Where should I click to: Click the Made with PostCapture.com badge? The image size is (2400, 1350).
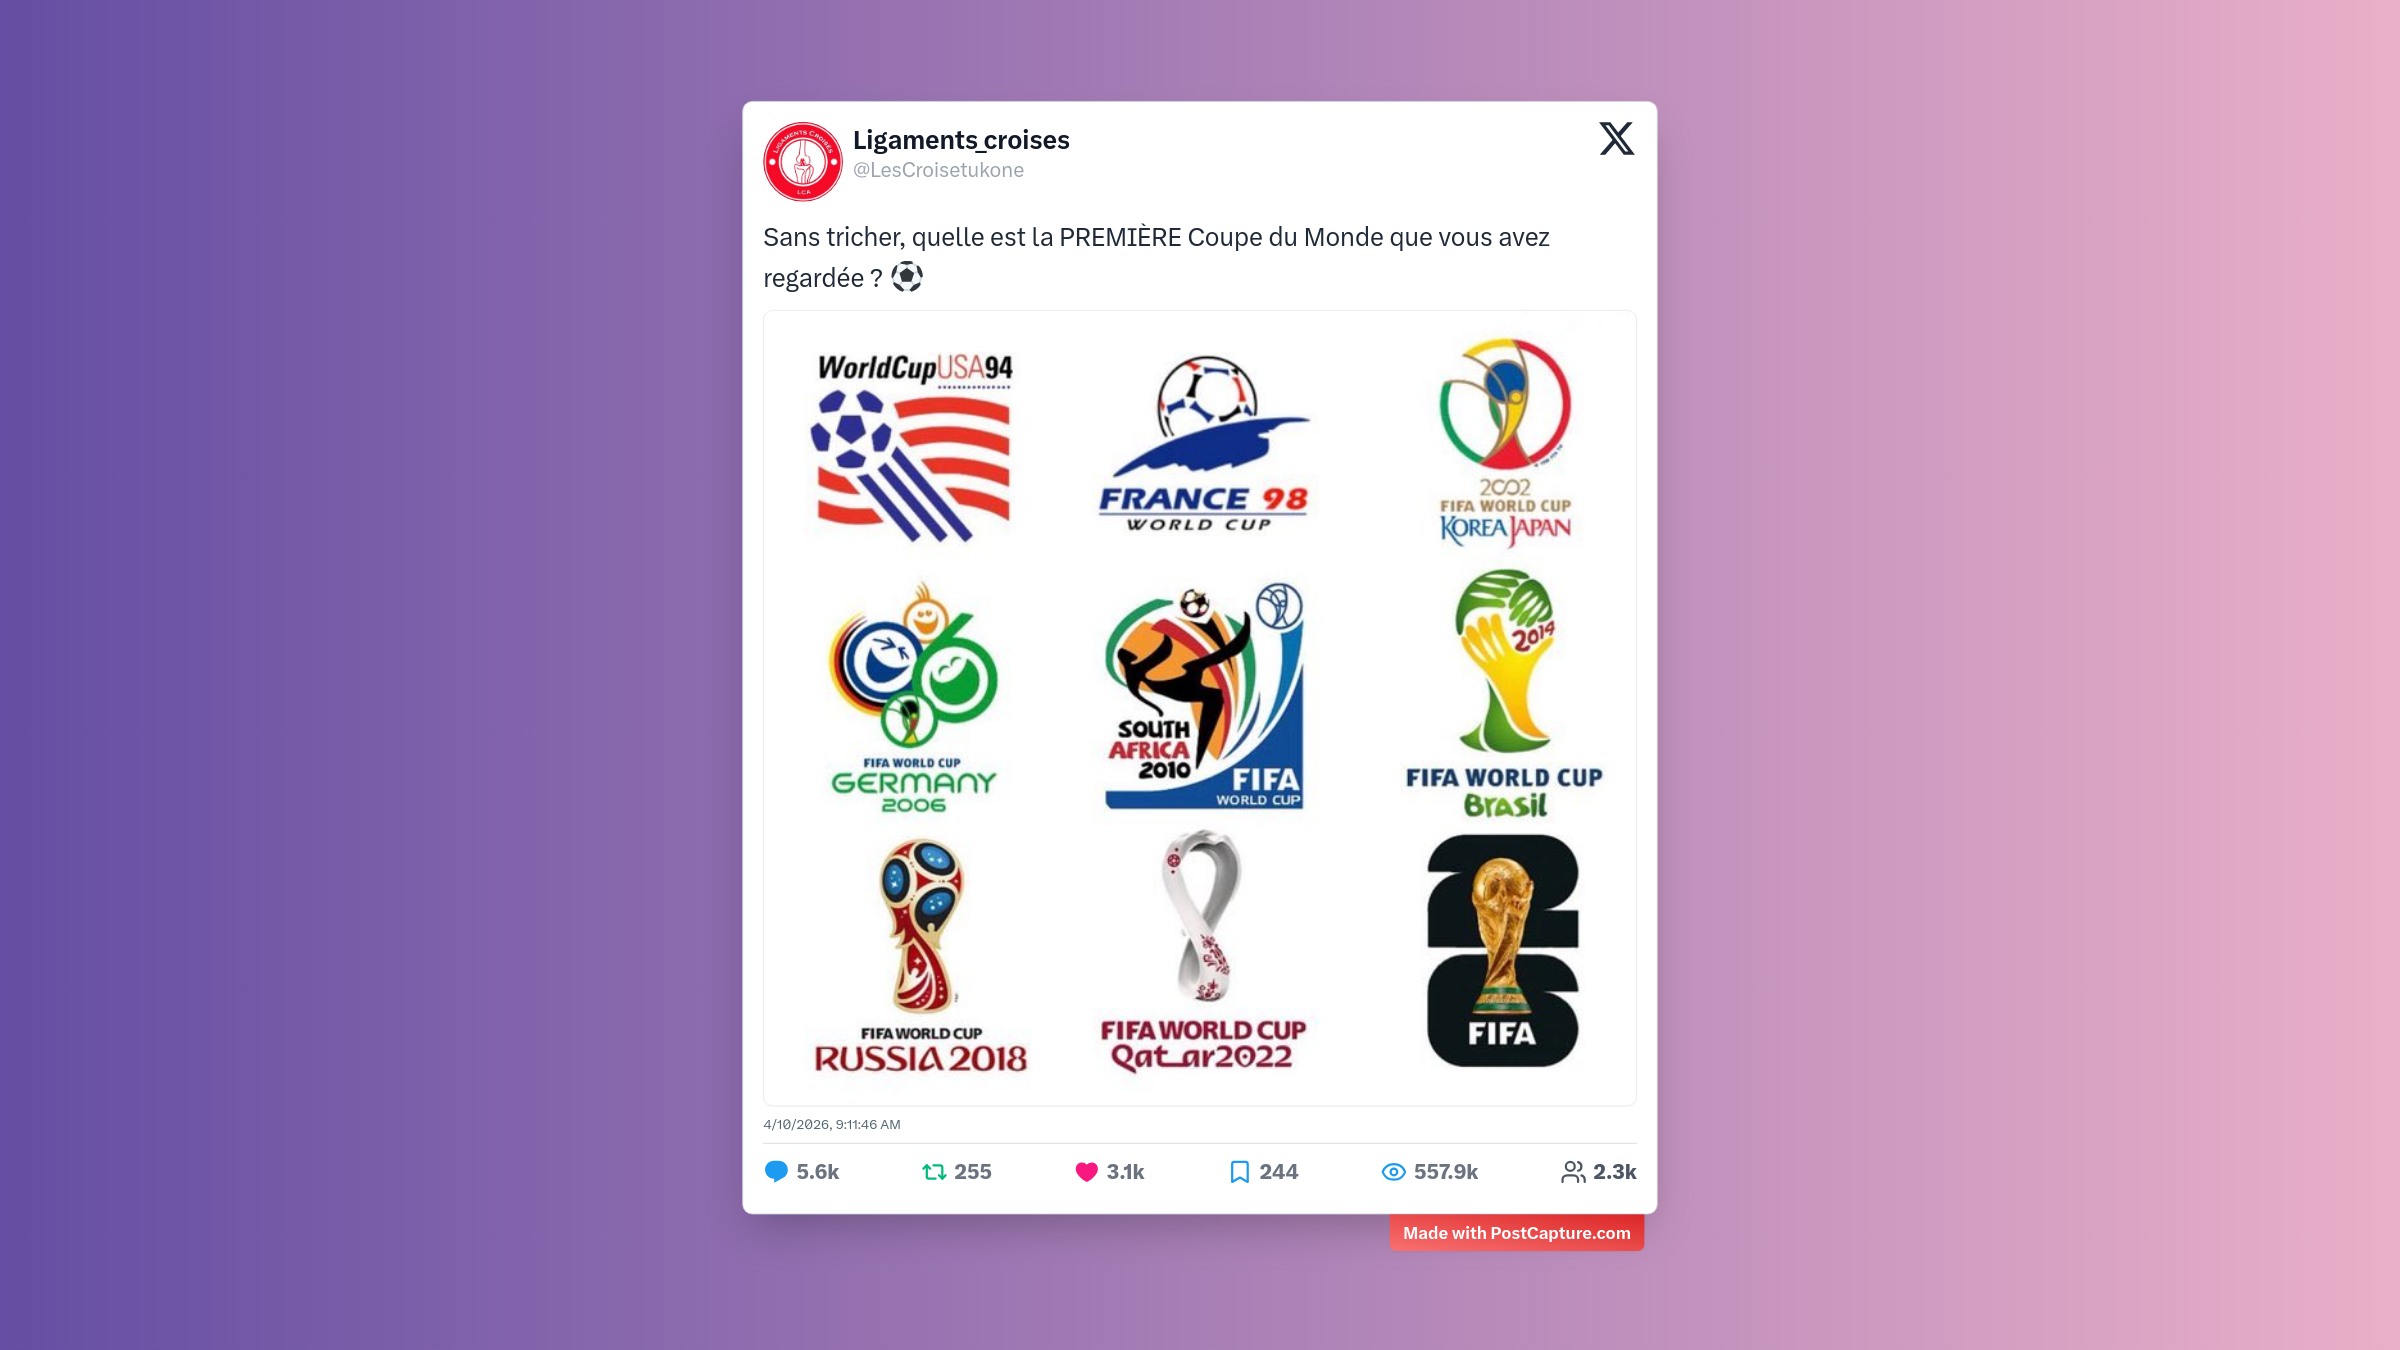(1516, 1233)
